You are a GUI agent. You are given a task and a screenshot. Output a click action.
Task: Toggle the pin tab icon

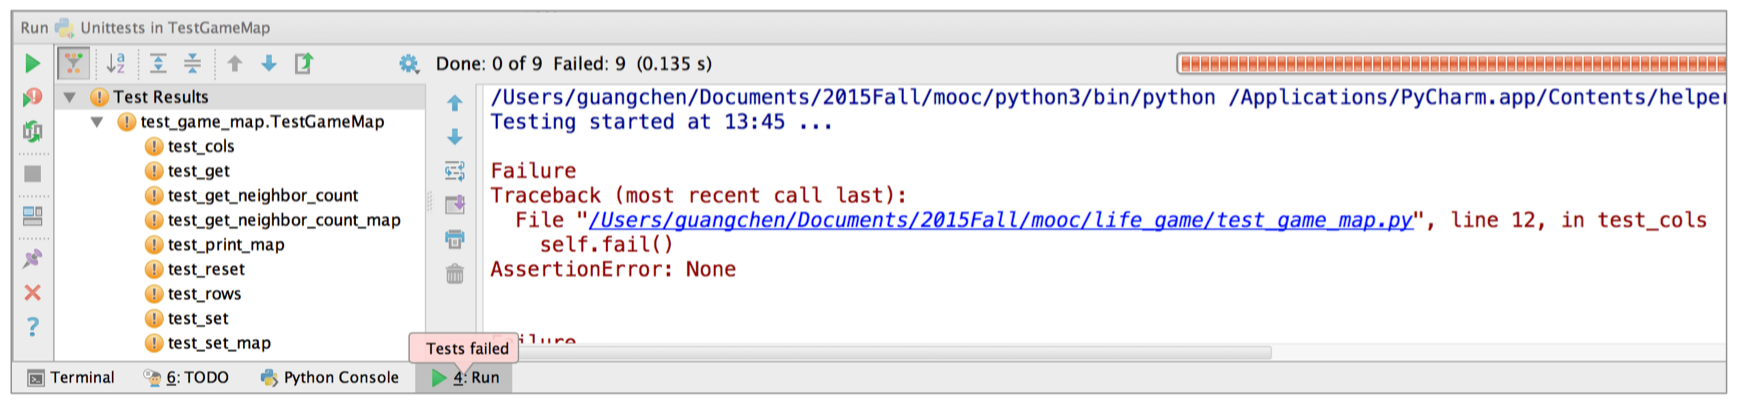pos(32,259)
